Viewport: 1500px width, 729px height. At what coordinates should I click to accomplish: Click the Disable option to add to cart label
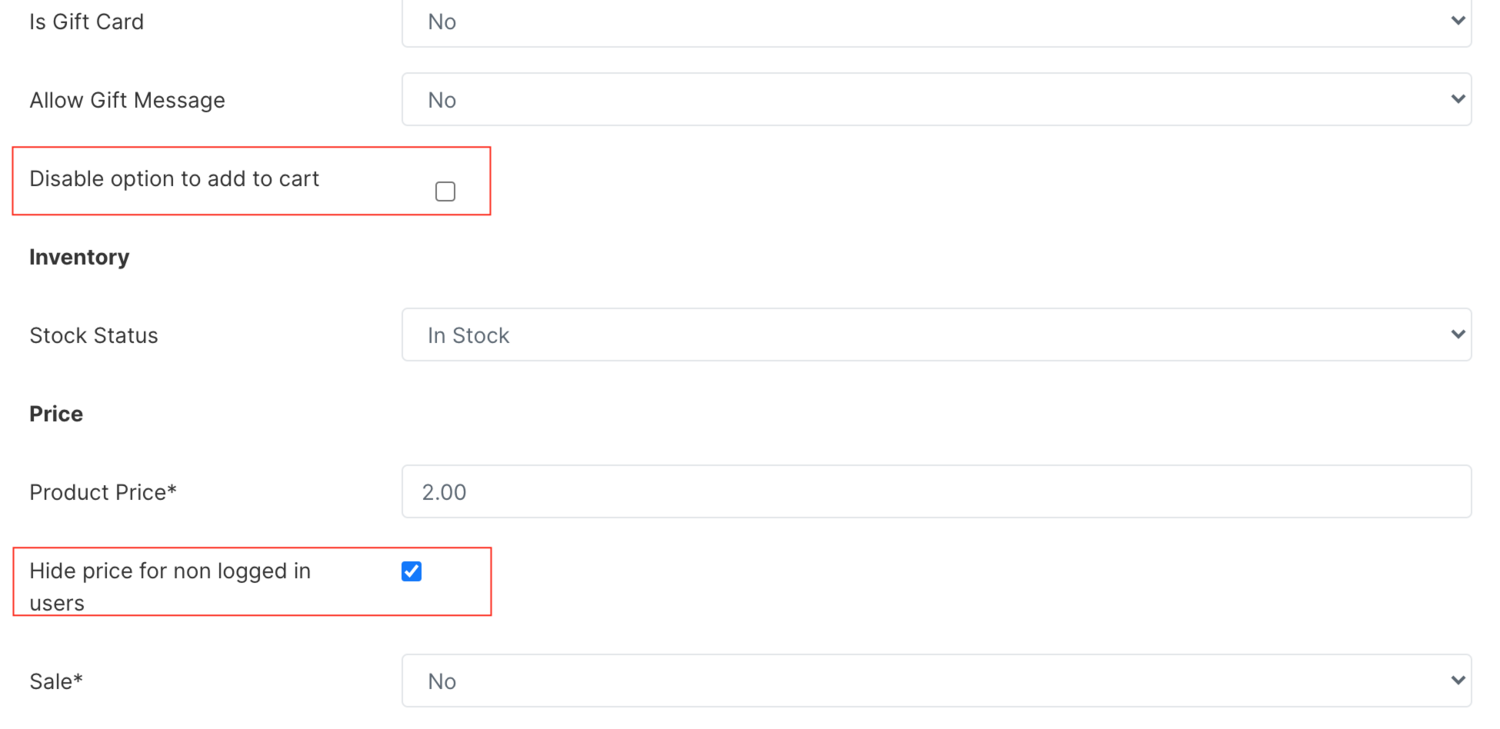pyautogui.click(x=174, y=179)
